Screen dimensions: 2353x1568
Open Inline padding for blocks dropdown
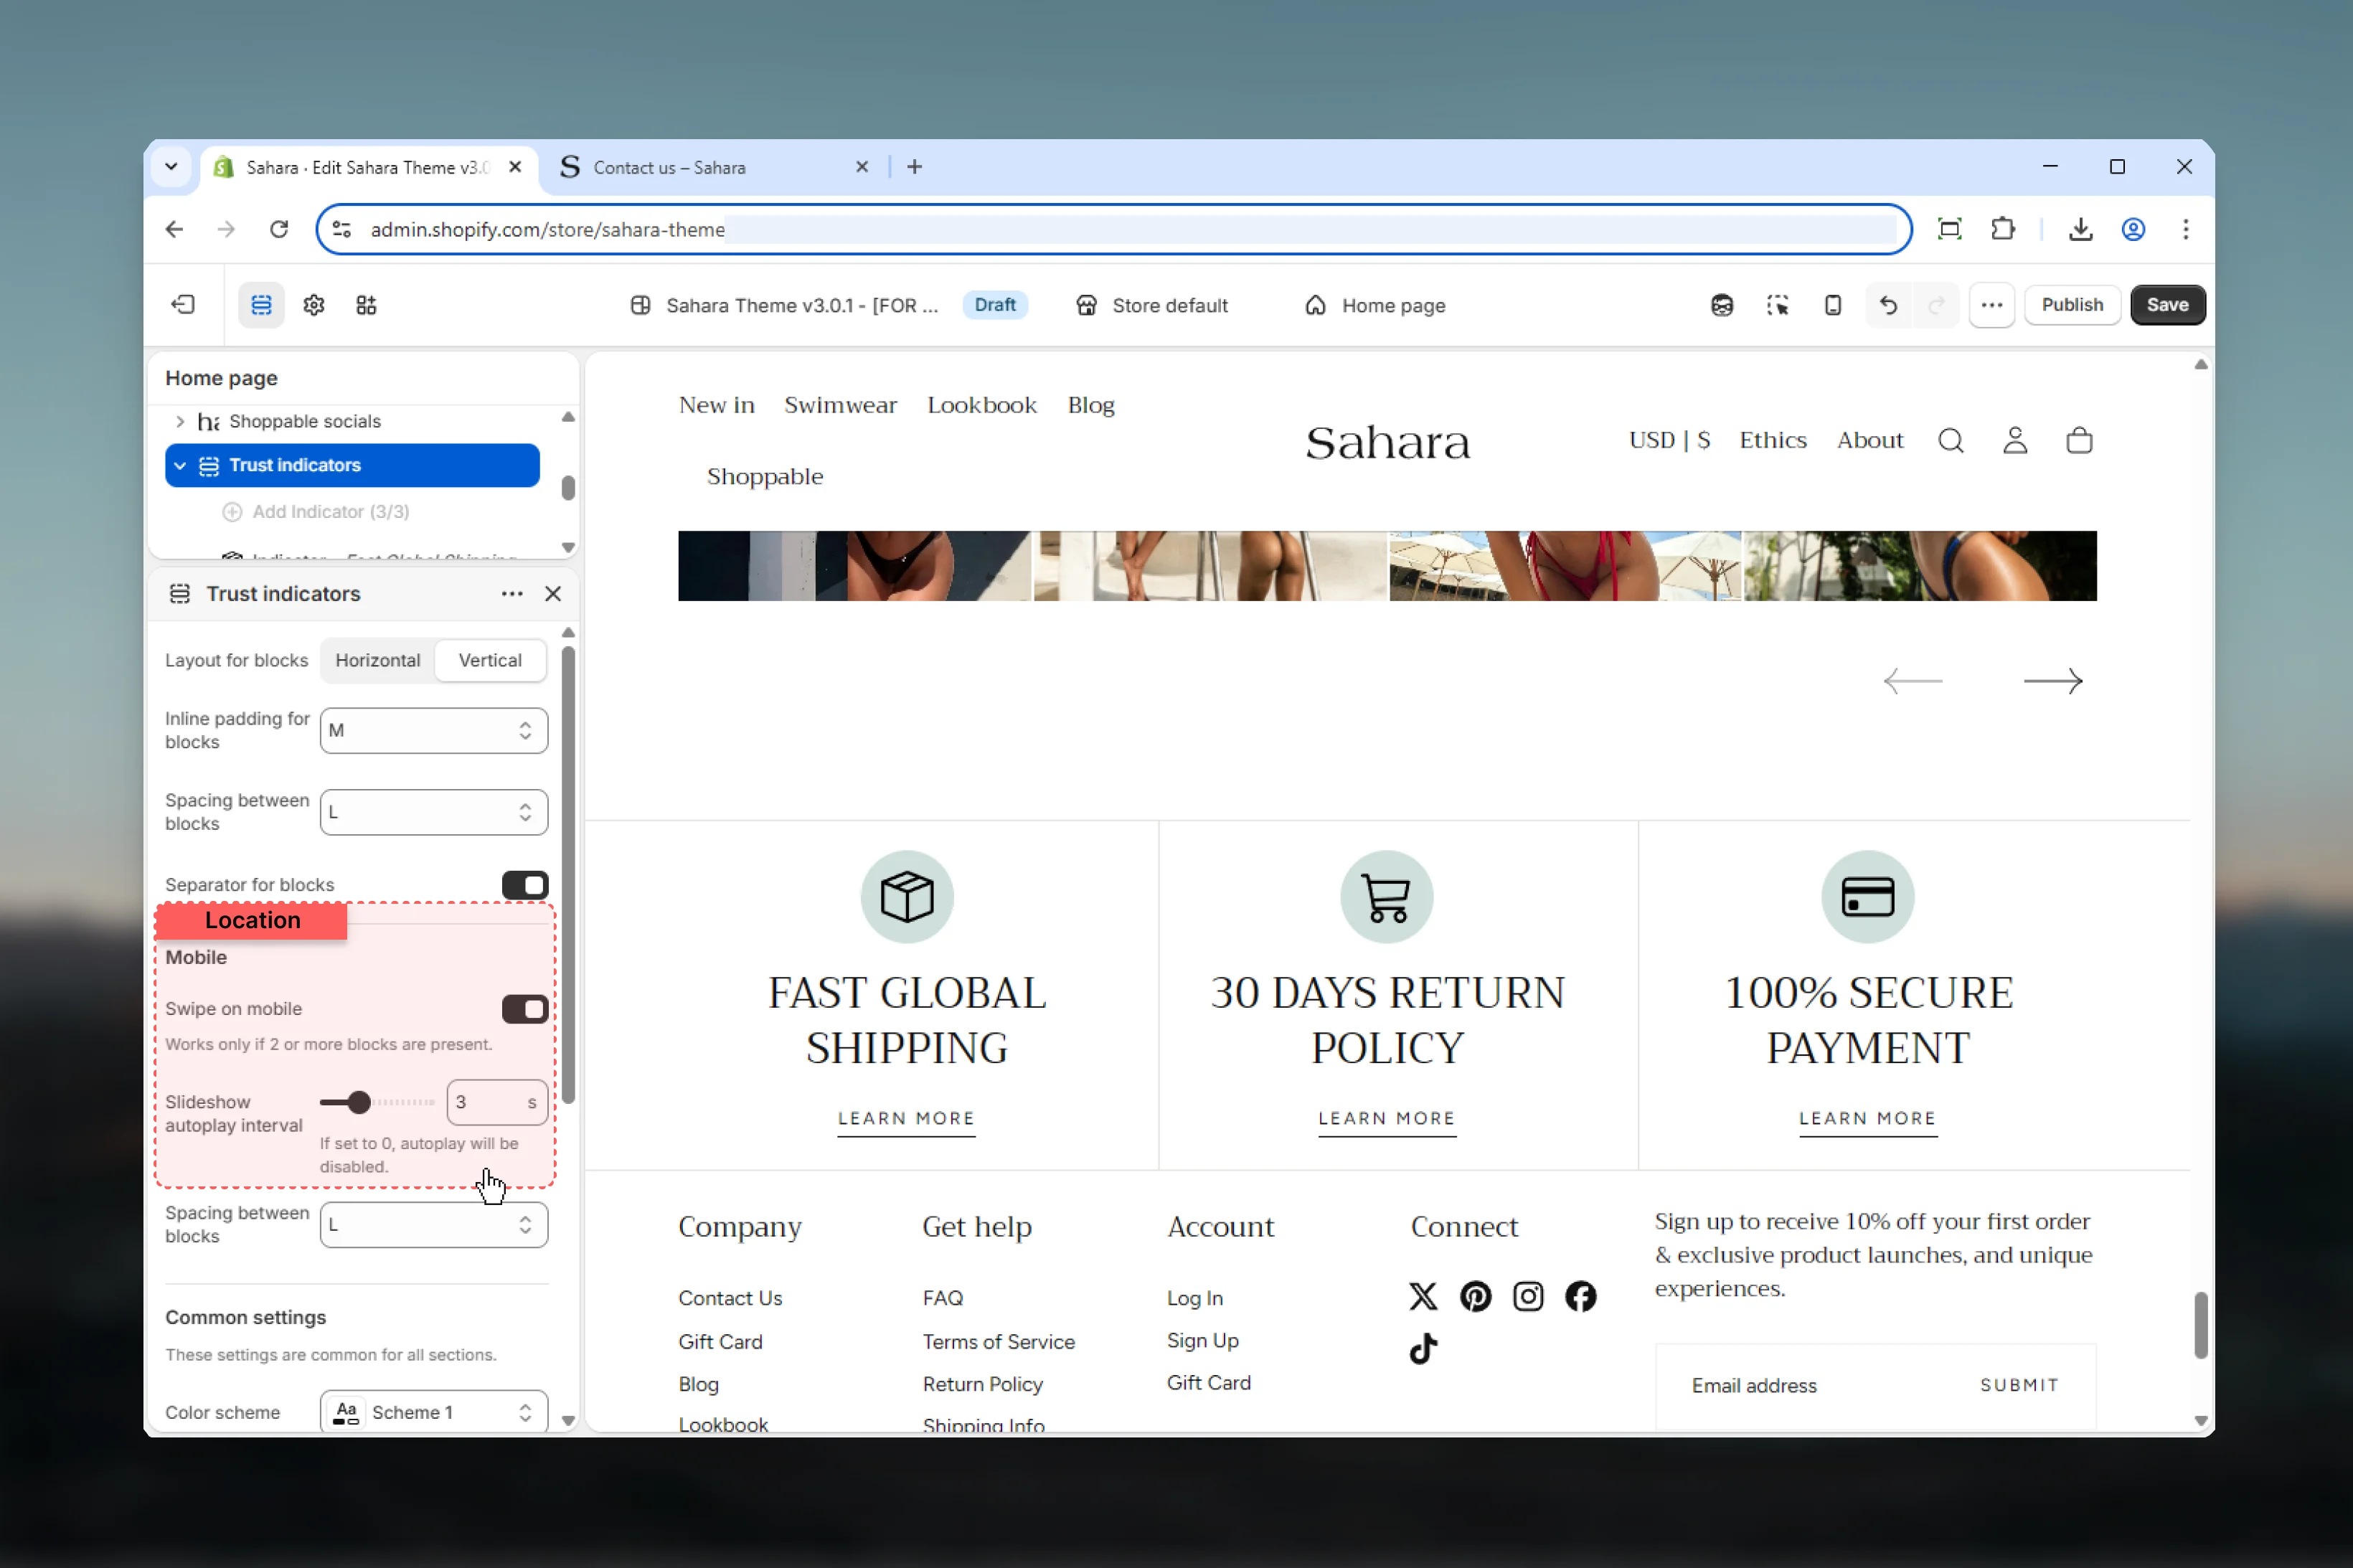pos(433,731)
